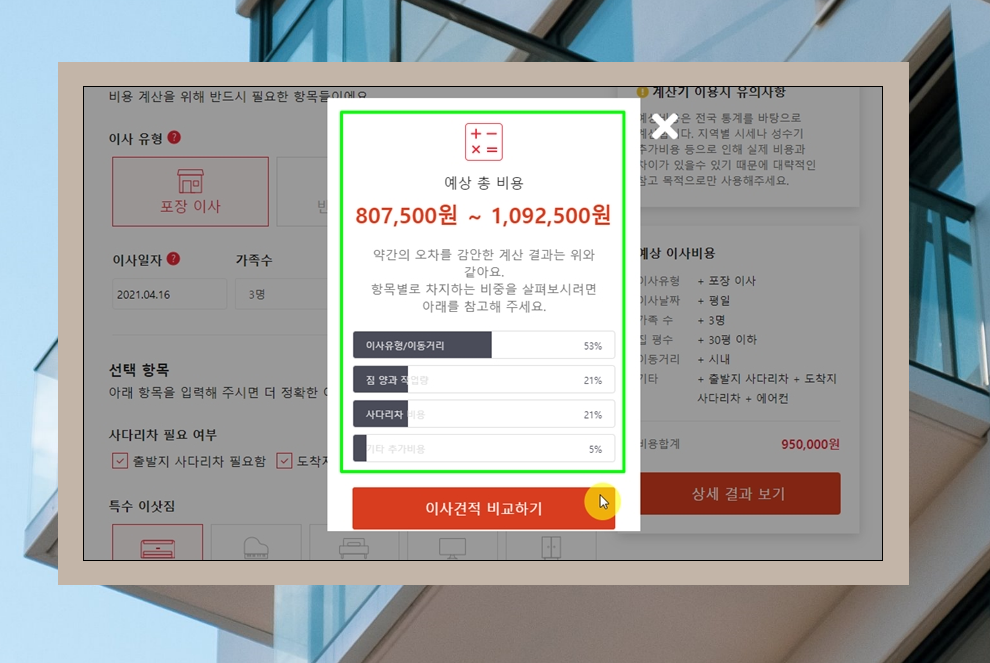
Task: Toggle the 도착지 사다리차 checkbox
Action: coord(284,461)
